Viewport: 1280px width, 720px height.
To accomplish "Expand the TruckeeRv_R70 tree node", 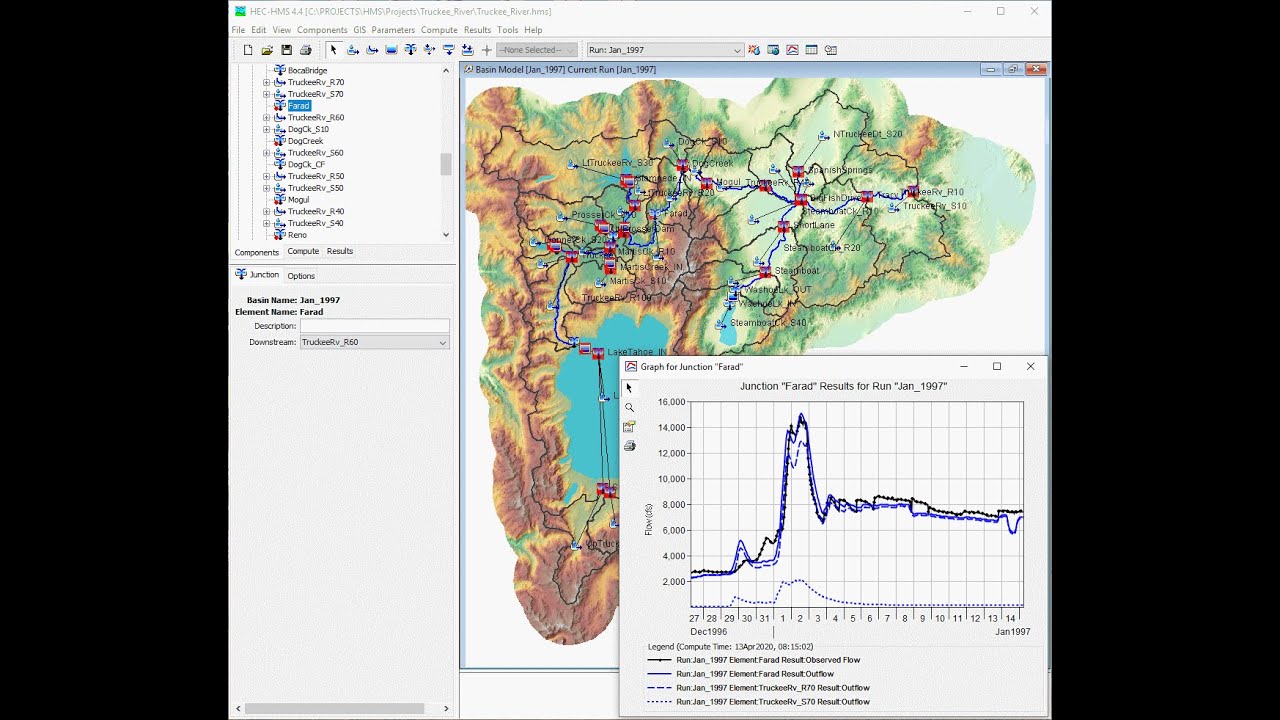I will (x=266, y=82).
